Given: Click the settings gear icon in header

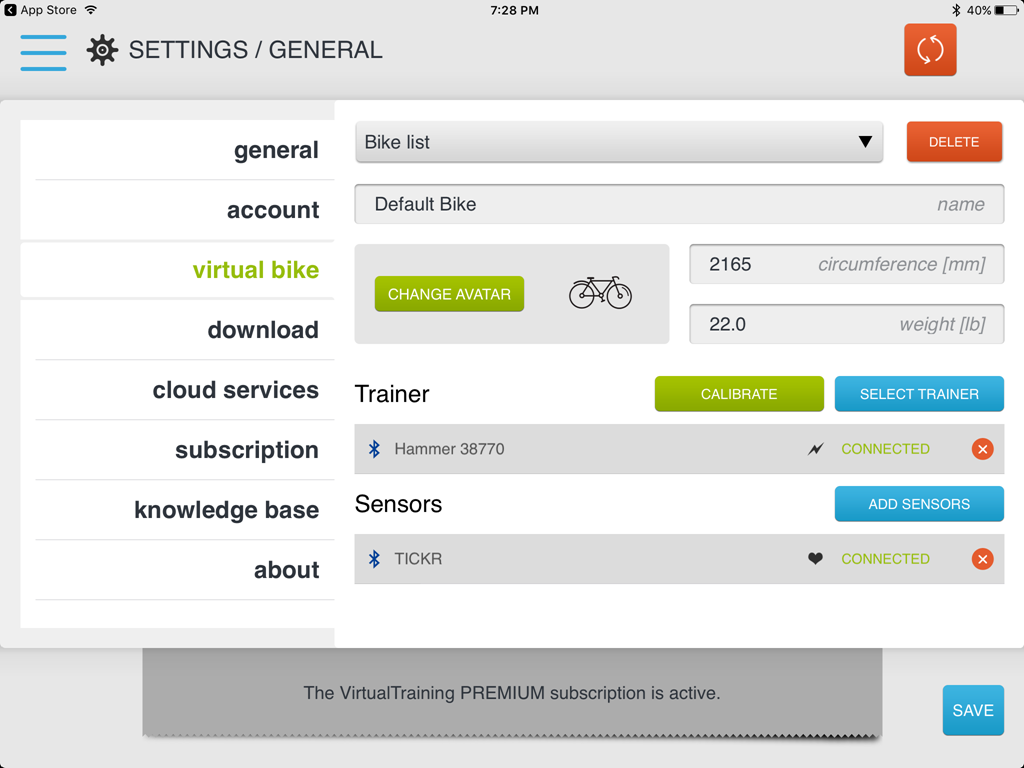Looking at the screenshot, I should tap(103, 50).
